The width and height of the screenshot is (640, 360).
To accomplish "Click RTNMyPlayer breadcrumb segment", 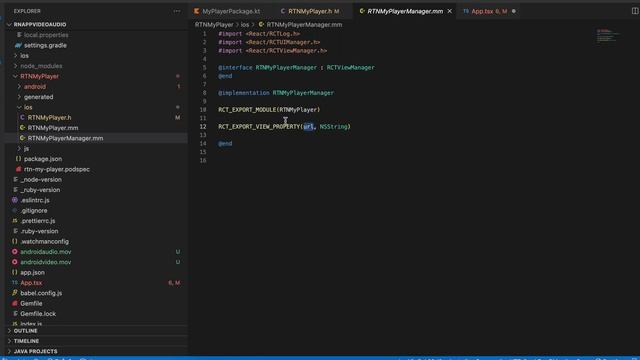I will pos(214,24).
